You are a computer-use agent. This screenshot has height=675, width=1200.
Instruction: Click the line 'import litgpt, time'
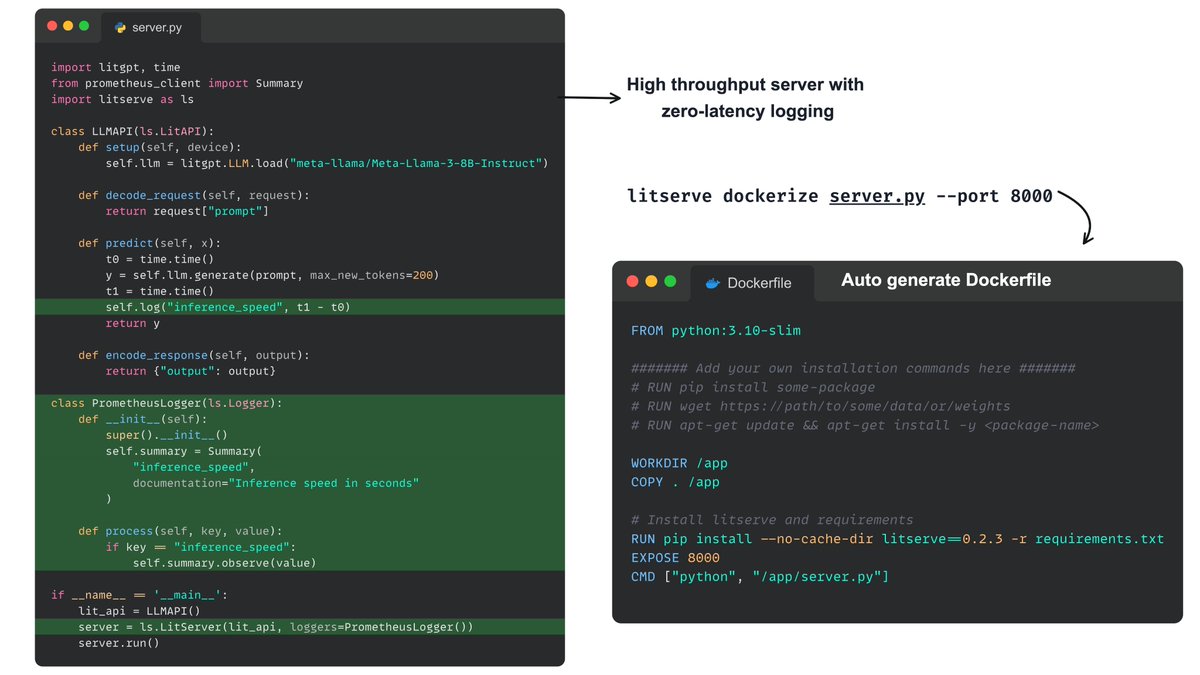click(116, 67)
